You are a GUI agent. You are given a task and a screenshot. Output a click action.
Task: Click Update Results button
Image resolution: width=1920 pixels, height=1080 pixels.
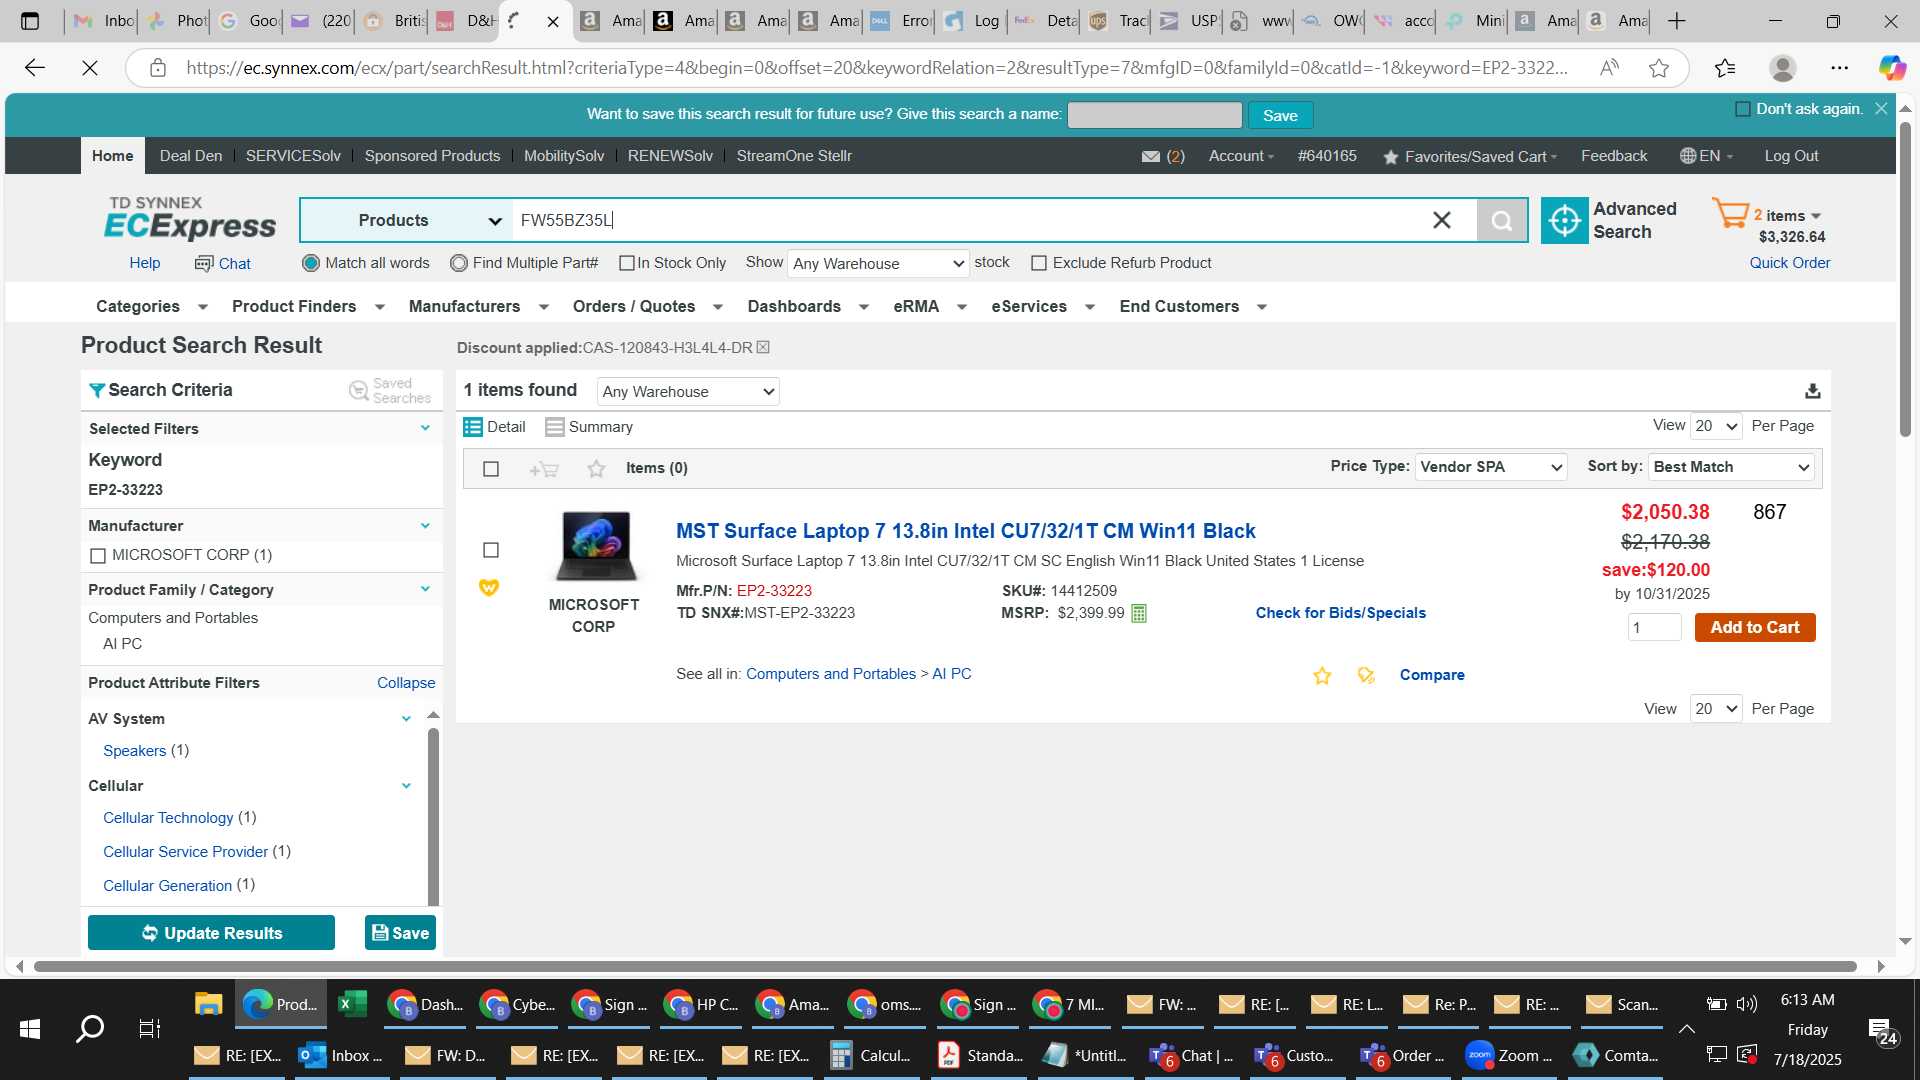211,933
